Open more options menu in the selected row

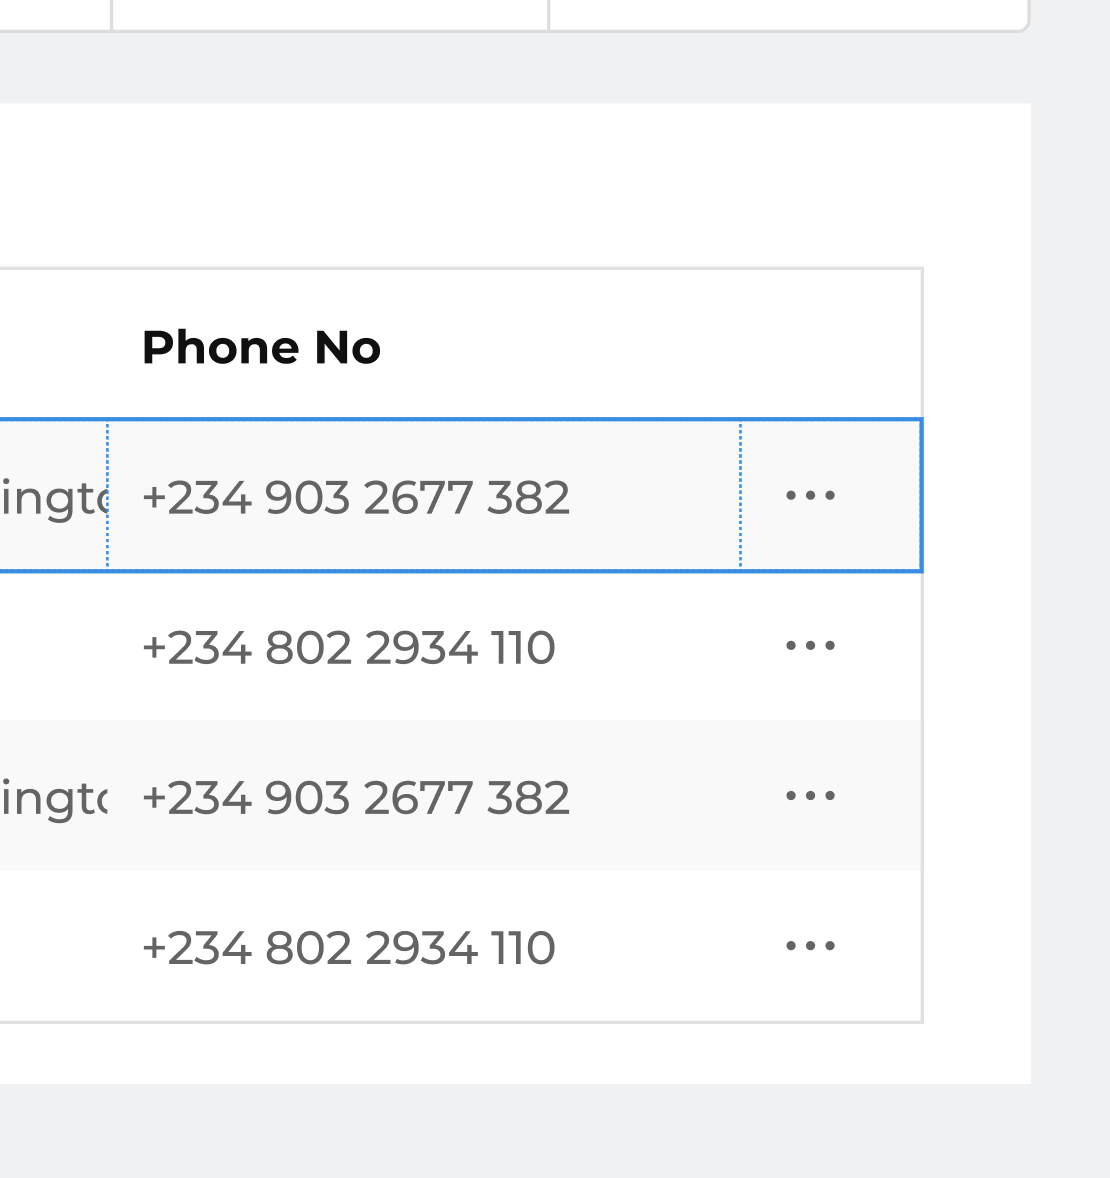pos(810,495)
